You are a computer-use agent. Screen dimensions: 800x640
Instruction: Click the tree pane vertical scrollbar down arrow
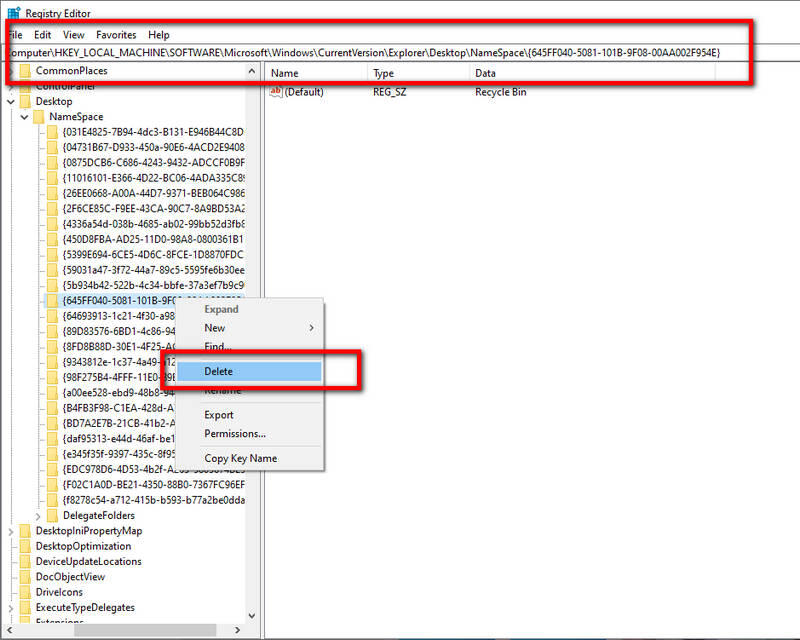(x=252, y=617)
